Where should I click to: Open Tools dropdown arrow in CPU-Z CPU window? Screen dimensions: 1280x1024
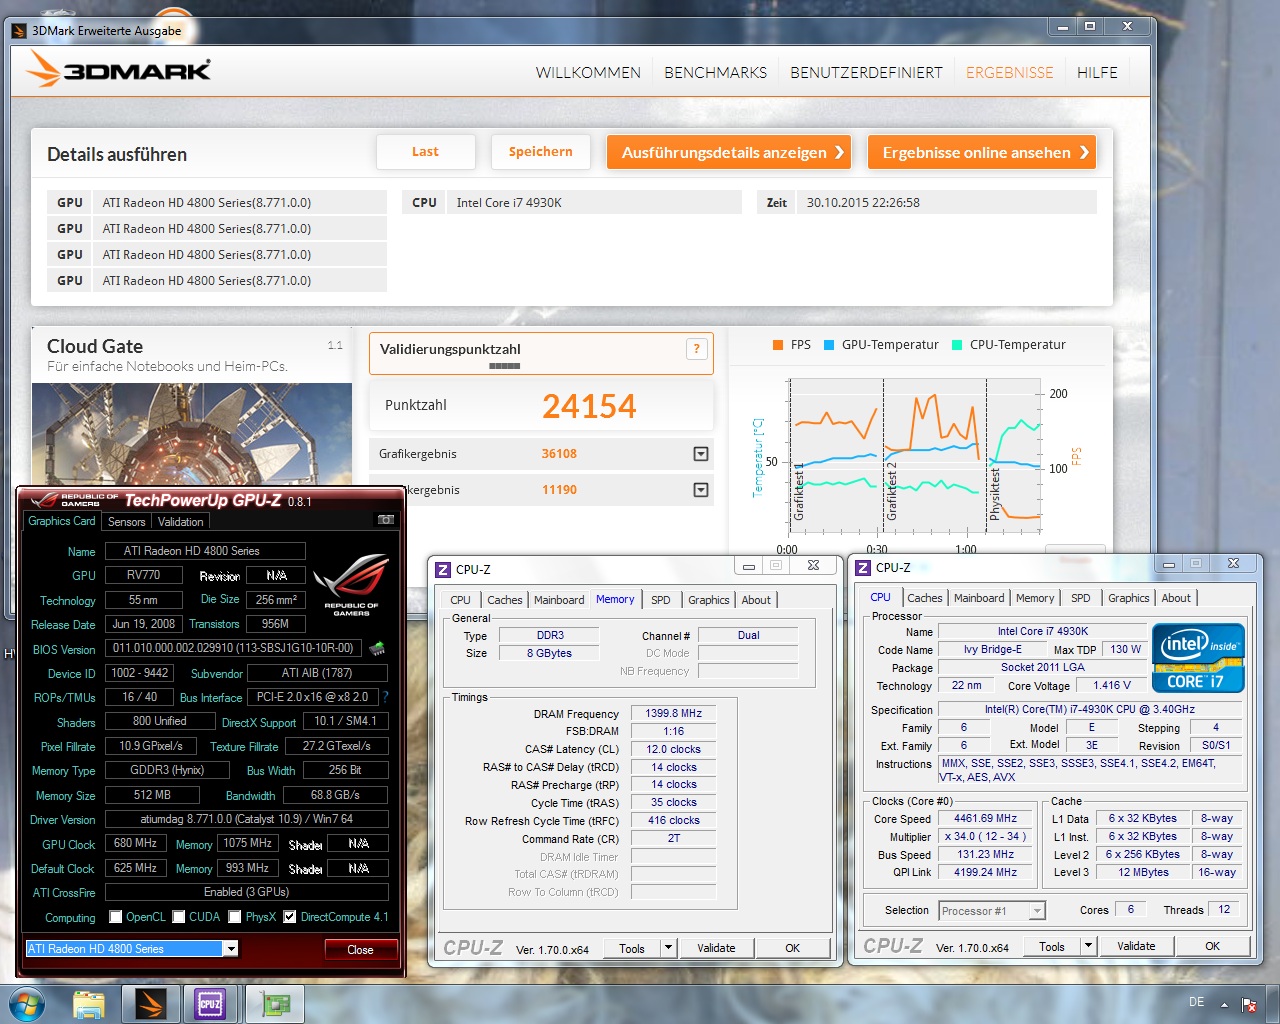coord(1089,946)
